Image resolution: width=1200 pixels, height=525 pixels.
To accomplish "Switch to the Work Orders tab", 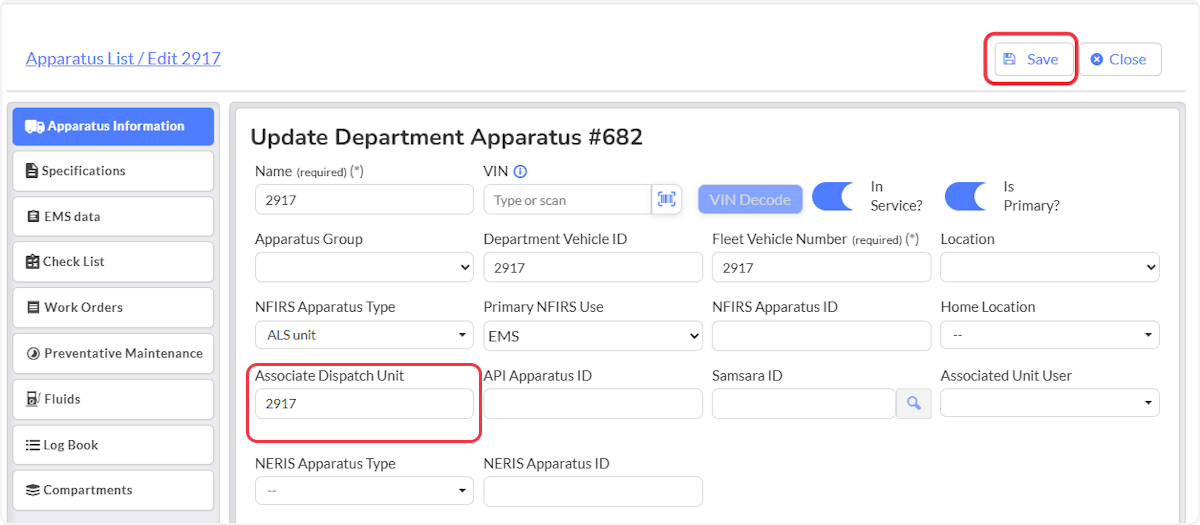I will [x=113, y=308].
